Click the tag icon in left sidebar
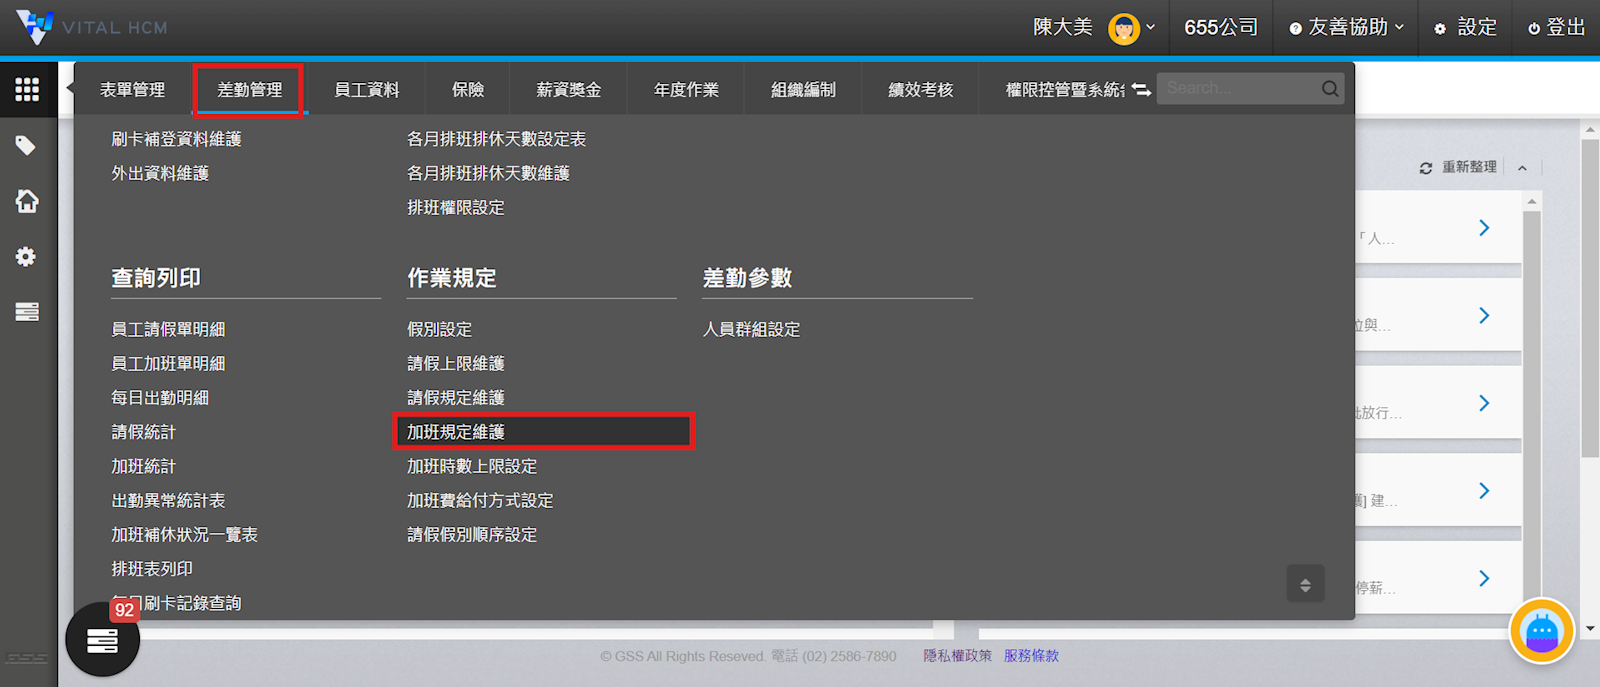1600x687 pixels. click(x=26, y=146)
